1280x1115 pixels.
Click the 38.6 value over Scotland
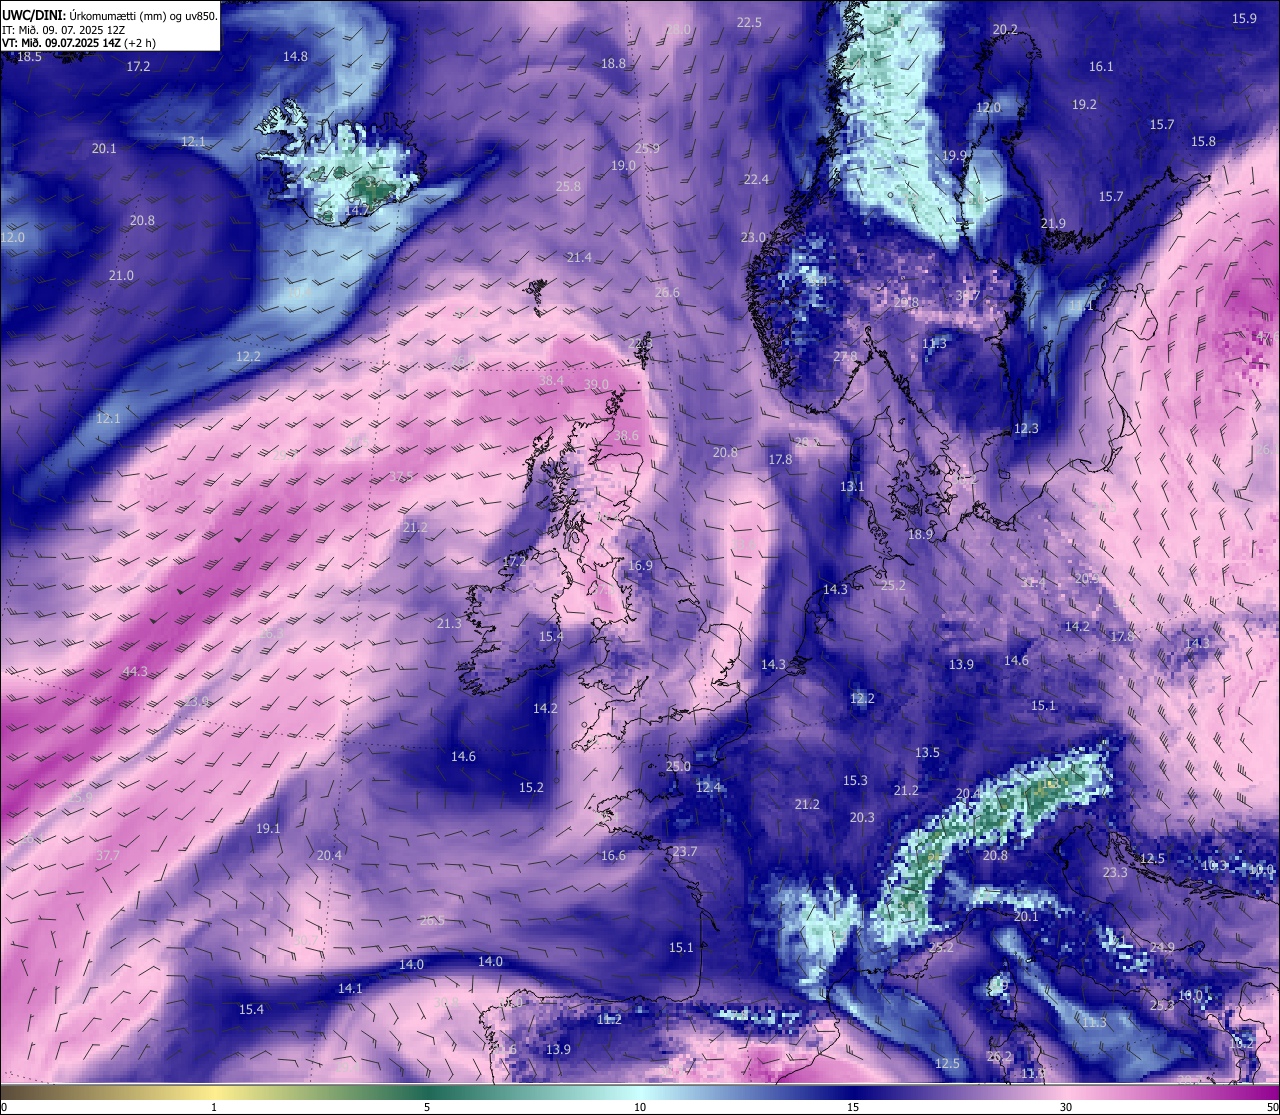[x=626, y=436]
